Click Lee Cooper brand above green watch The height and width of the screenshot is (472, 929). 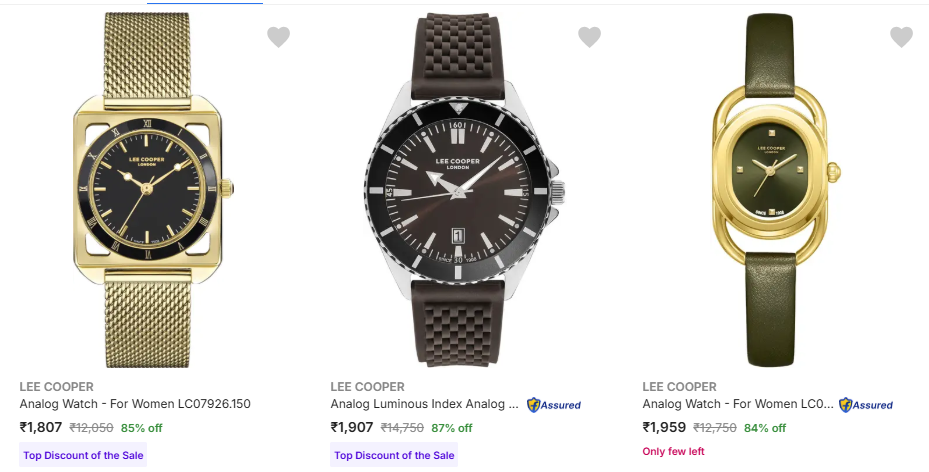(x=680, y=387)
